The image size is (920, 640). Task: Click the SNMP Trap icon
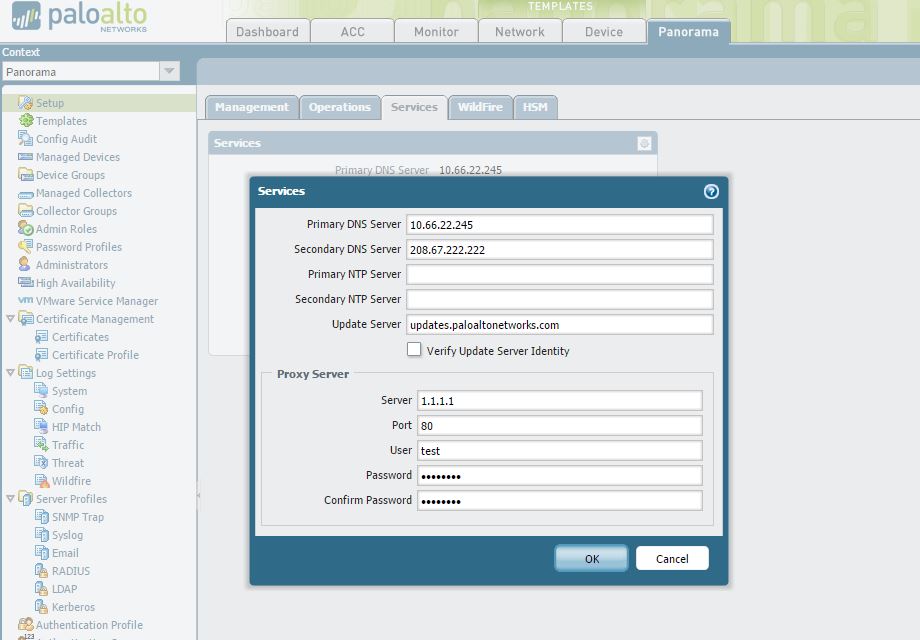pos(42,517)
